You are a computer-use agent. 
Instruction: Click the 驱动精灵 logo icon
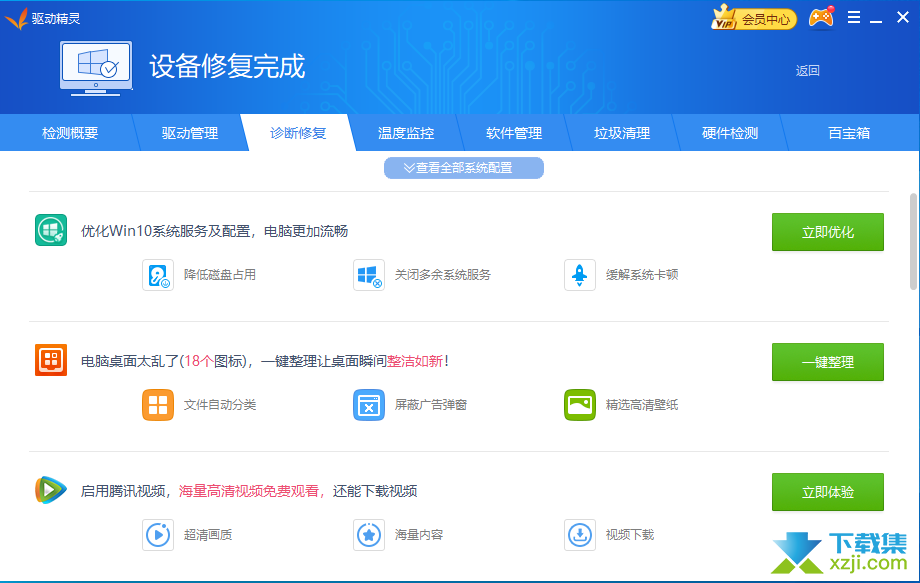click(x=16, y=18)
